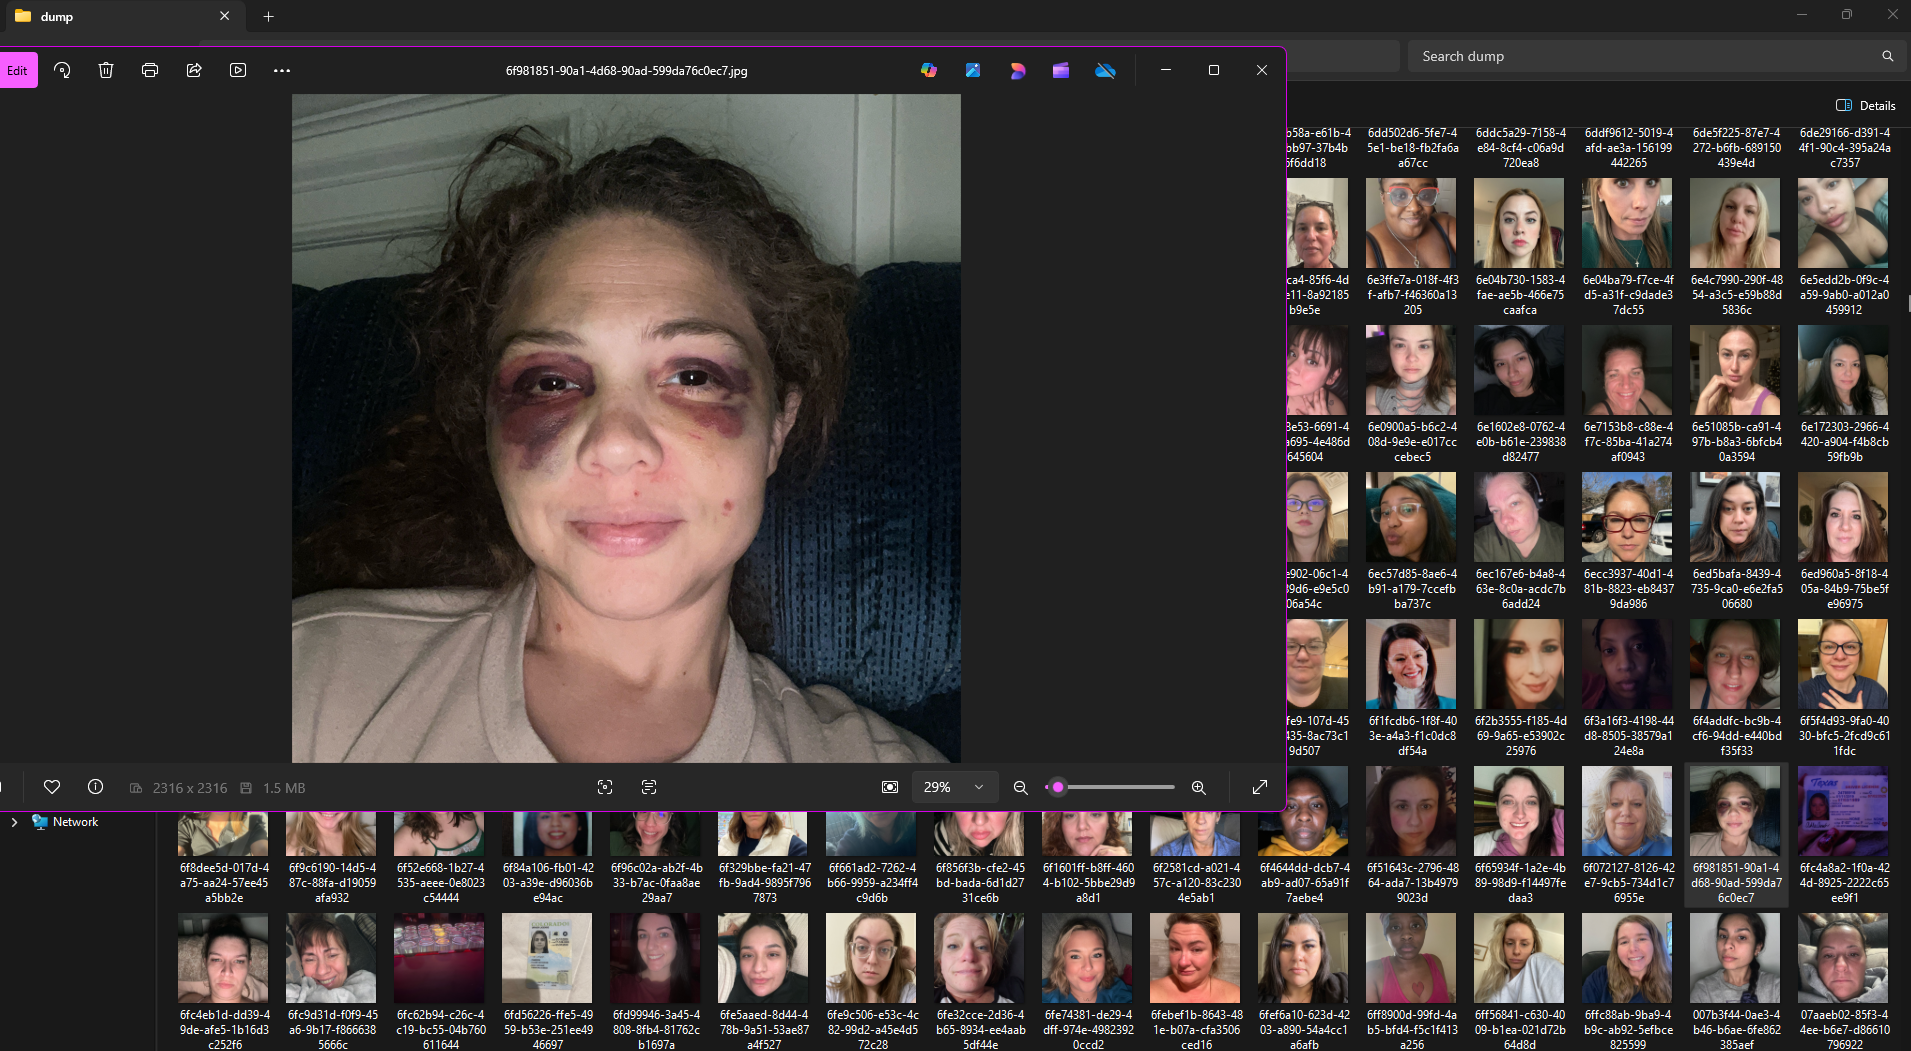Mark photo as favorite with heart icon
The height and width of the screenshot is (1051, 1911).
52,787
